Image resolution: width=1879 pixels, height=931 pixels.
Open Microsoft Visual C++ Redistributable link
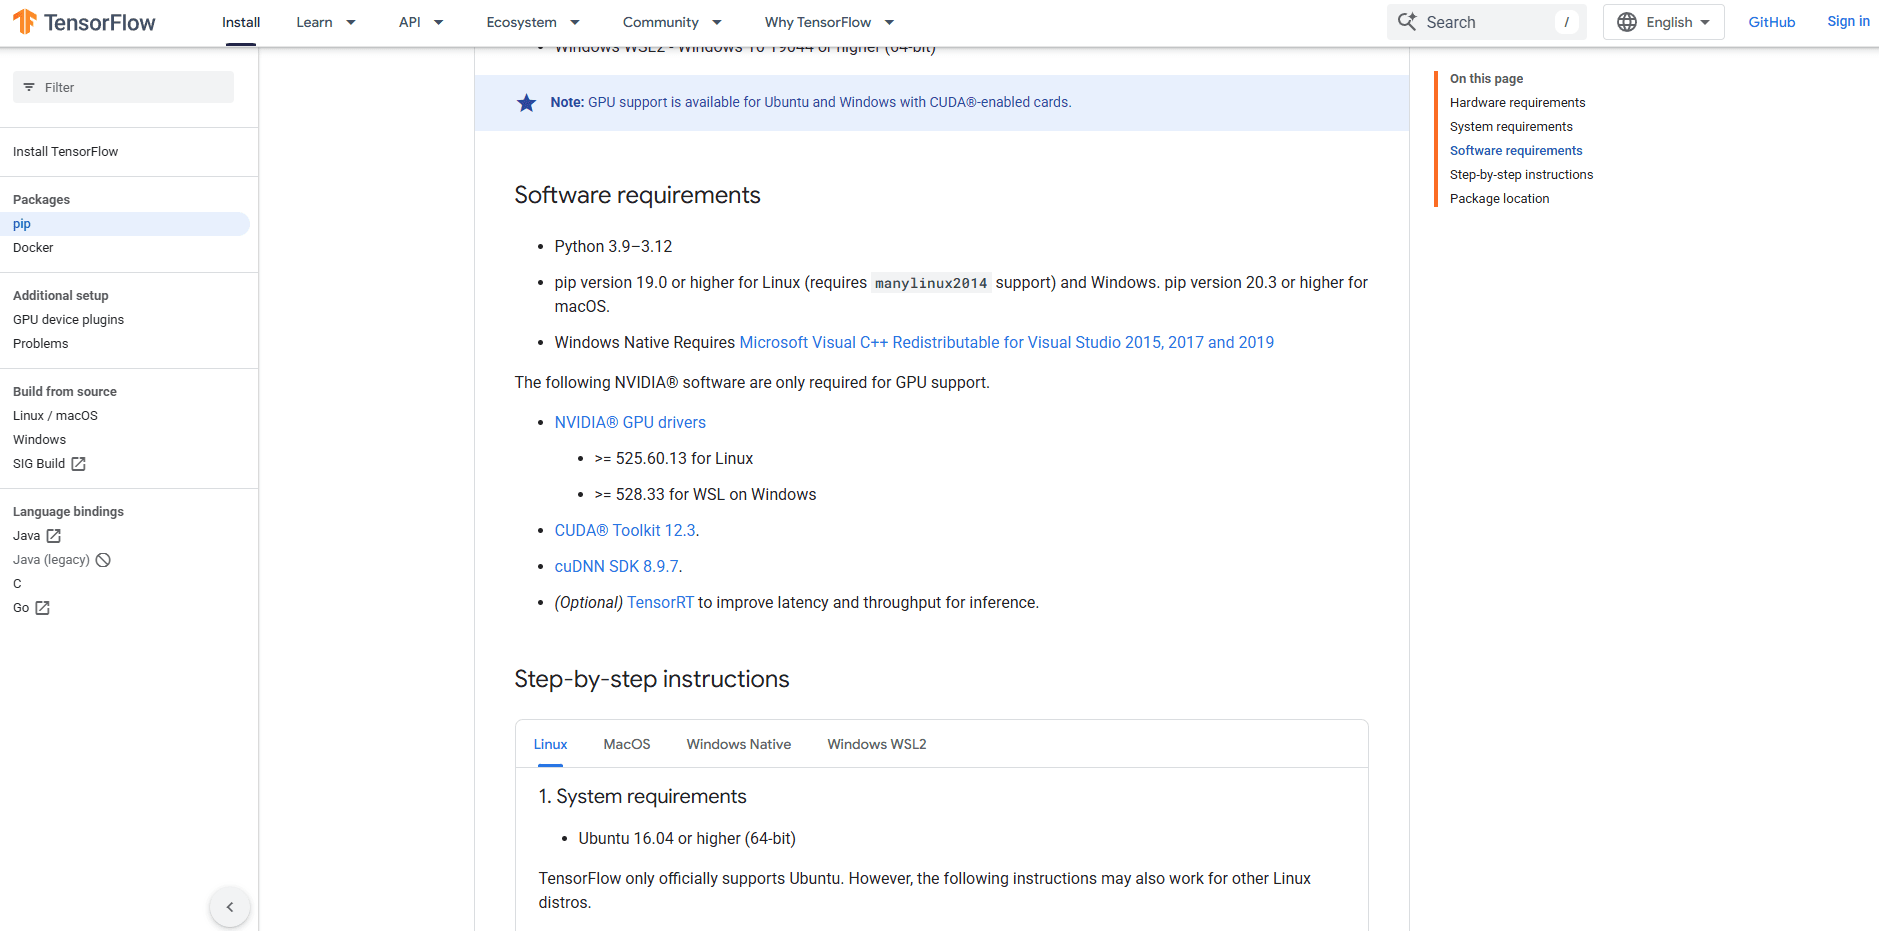coord(1006,342)
